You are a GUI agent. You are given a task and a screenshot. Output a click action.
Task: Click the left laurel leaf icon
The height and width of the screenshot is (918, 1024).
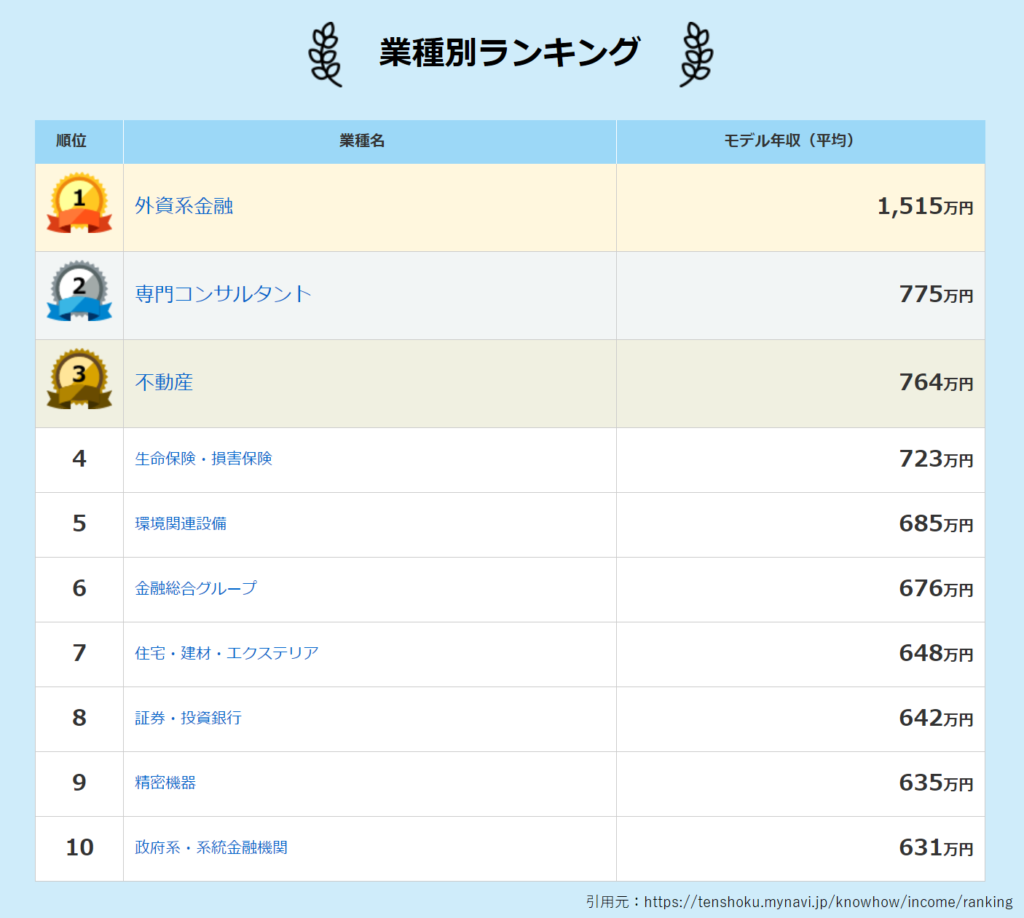(x=324, y=55)
